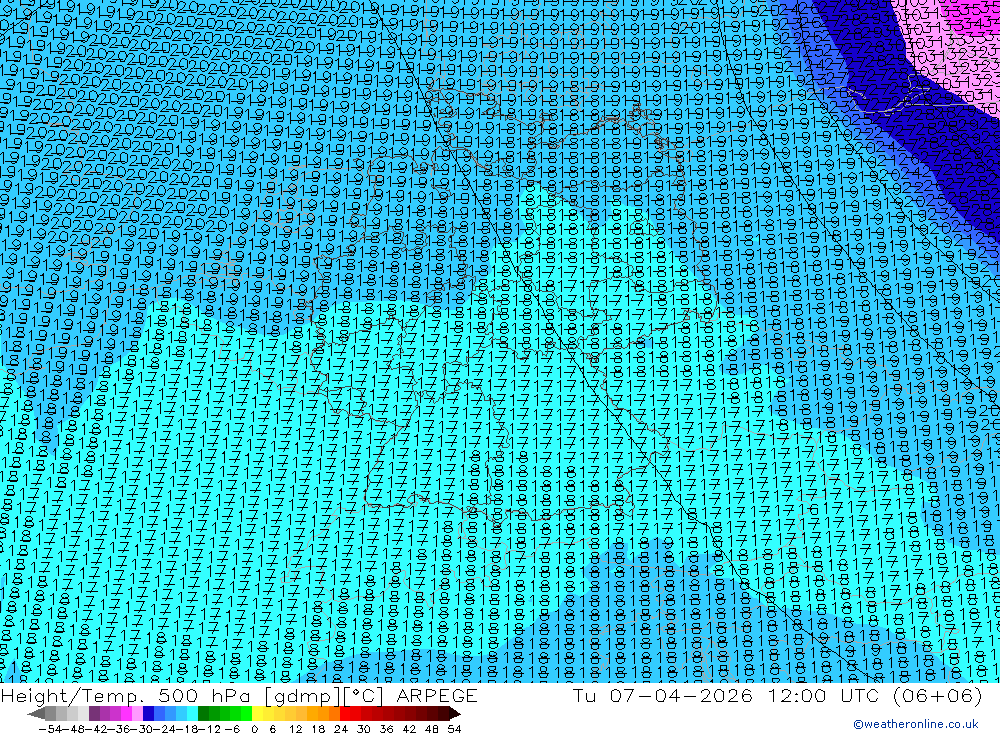1000x733 pixels.
Task: Select the bright yellow legend swatch at 0
Action: pos(258,713)
